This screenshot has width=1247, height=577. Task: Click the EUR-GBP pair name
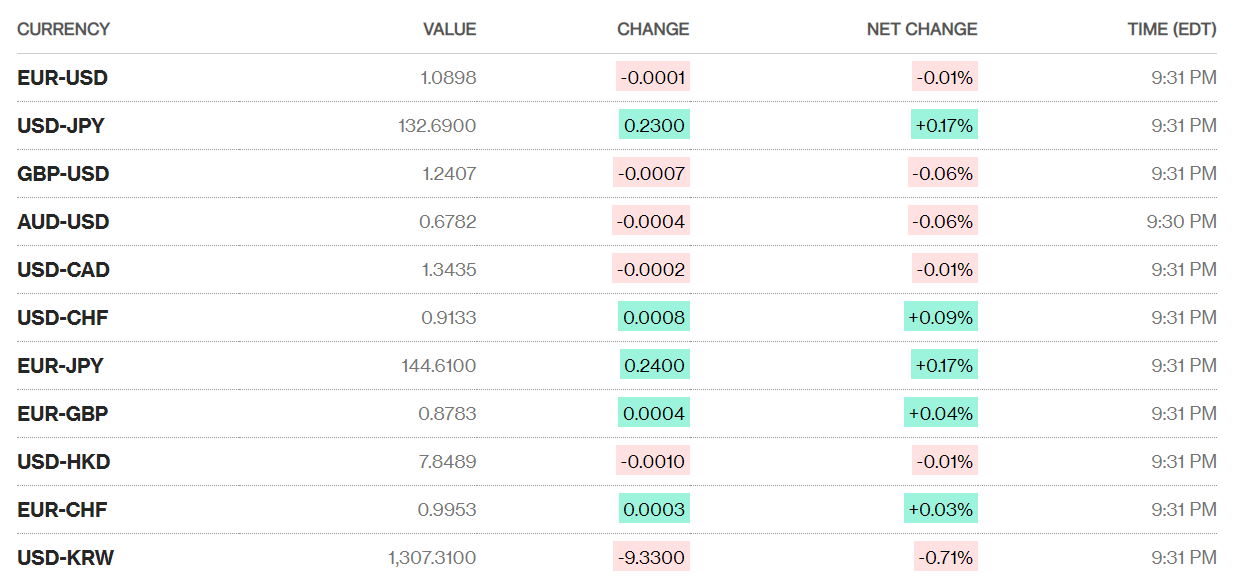click(62, 414)
